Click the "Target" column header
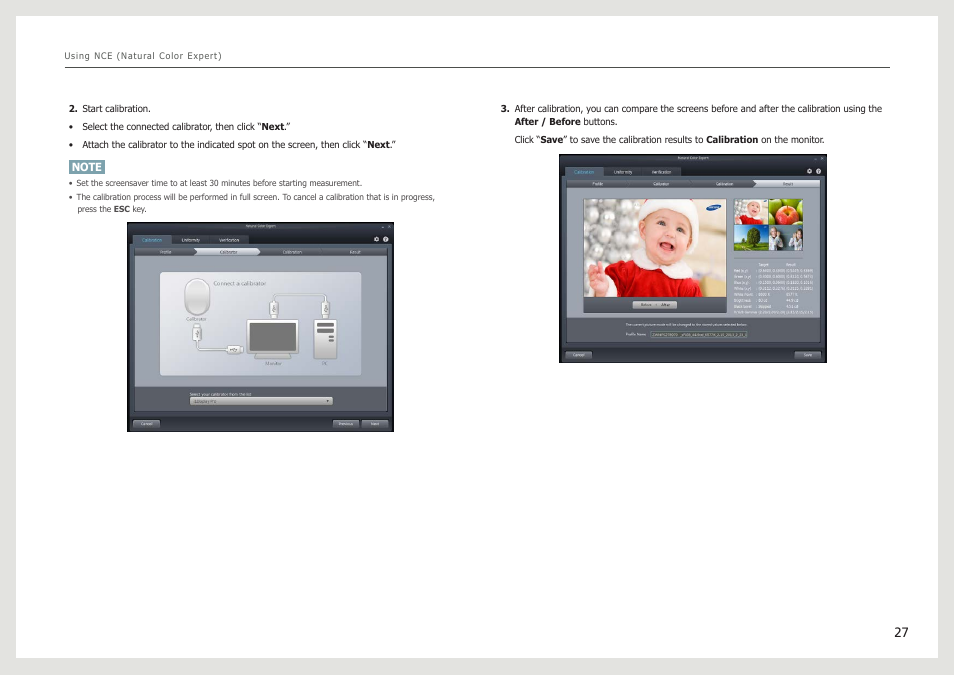 764,265
